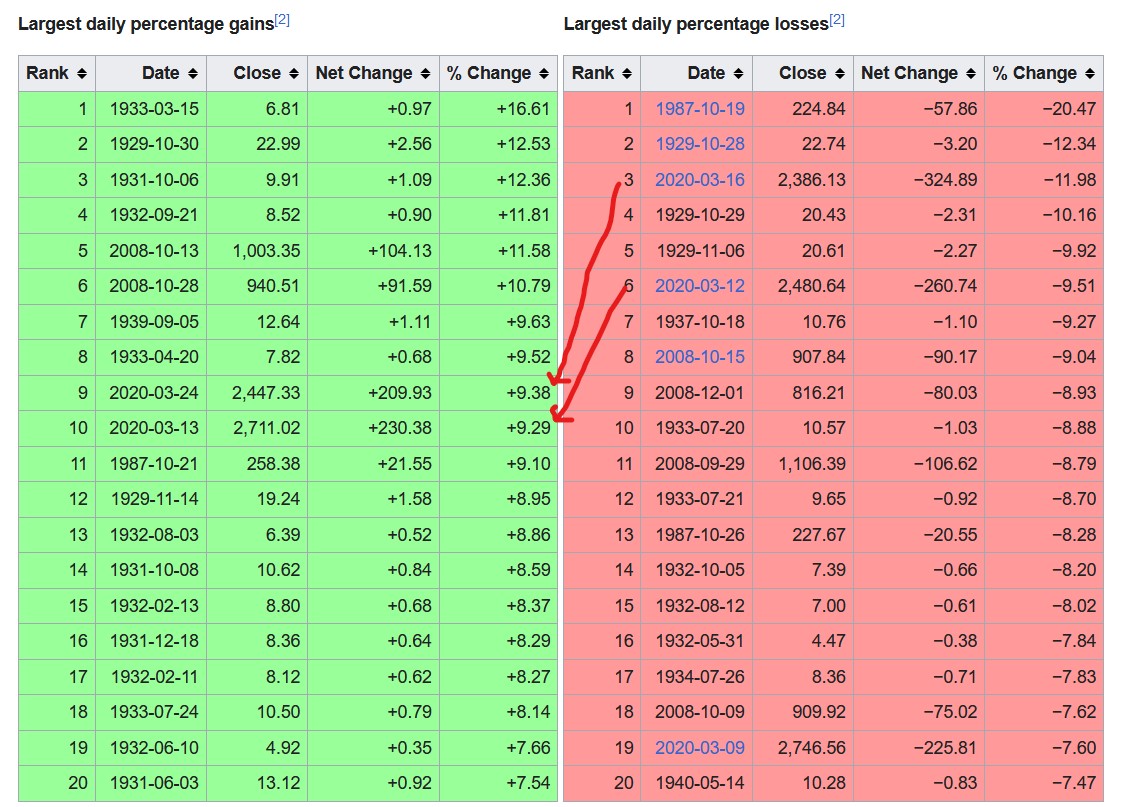Select the −106.62 net change cell

(919, 464)
